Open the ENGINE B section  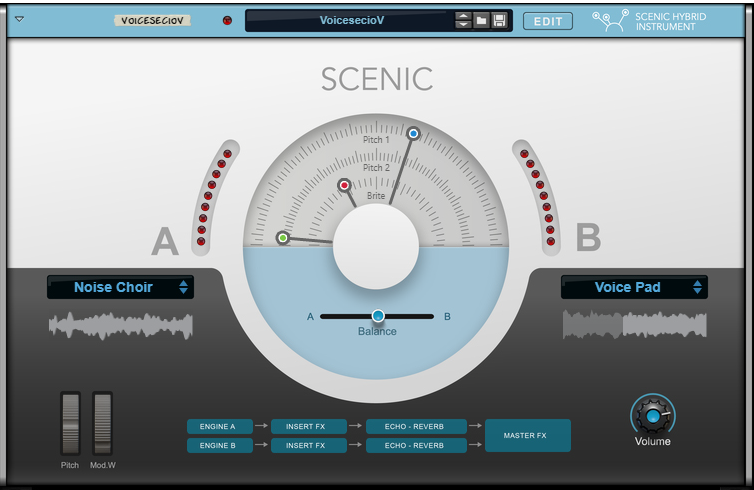[219, 445]
